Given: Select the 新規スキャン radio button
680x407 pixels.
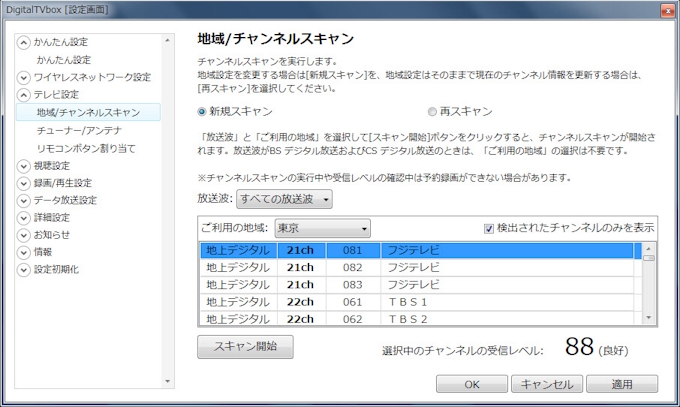Looking at the screenshot, I should click(x=203, y=111).
